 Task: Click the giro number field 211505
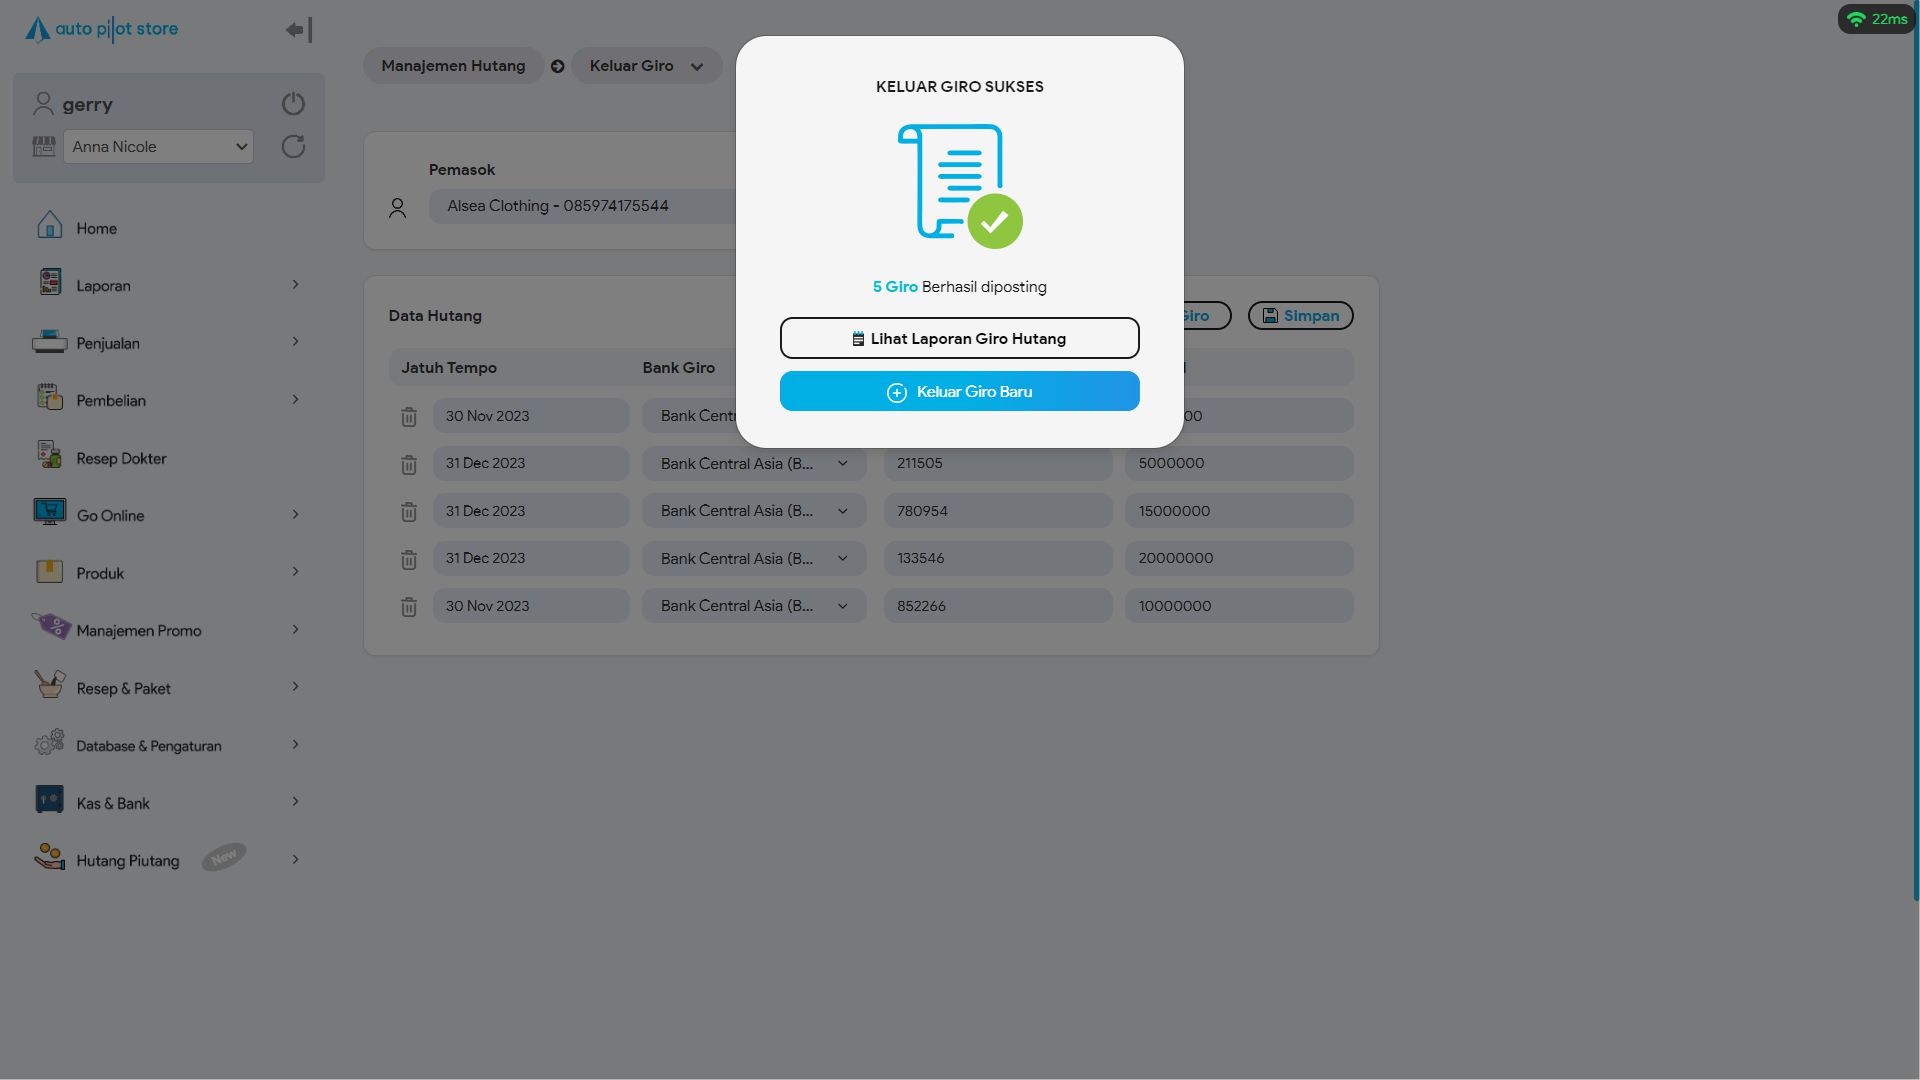pos(997,464)
